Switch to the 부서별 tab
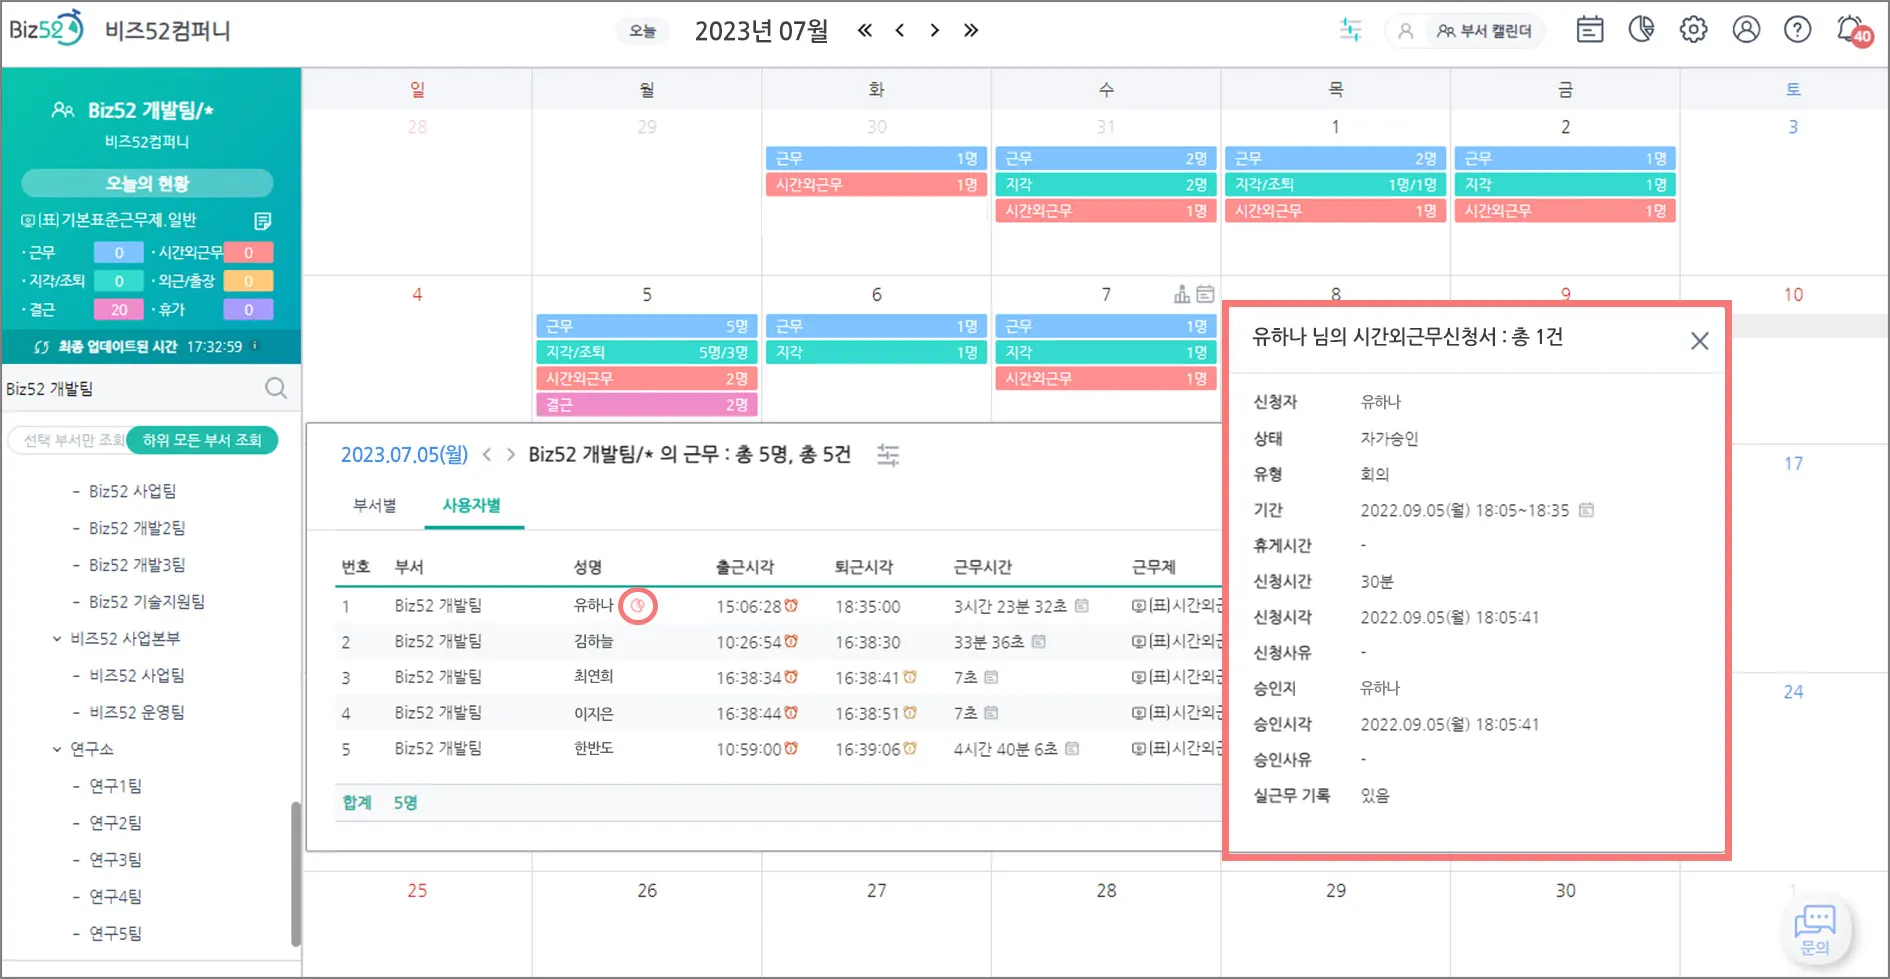 375,506
